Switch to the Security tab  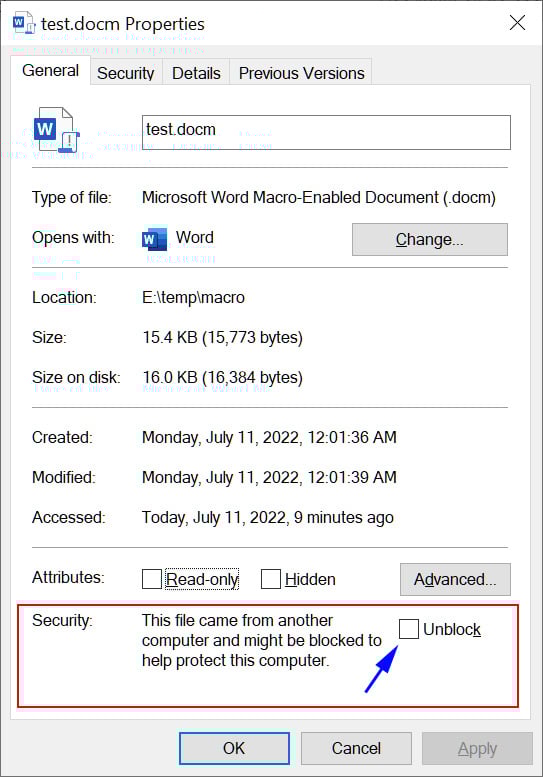point(126,73)
